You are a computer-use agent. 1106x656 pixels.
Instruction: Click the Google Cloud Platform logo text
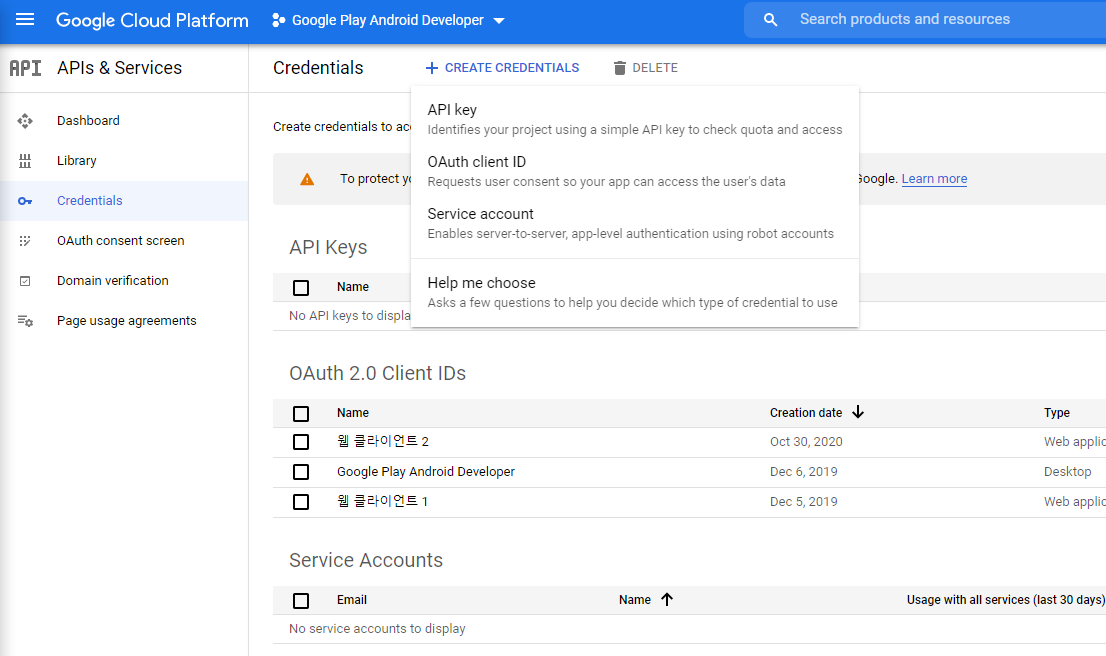coord(152,20)
